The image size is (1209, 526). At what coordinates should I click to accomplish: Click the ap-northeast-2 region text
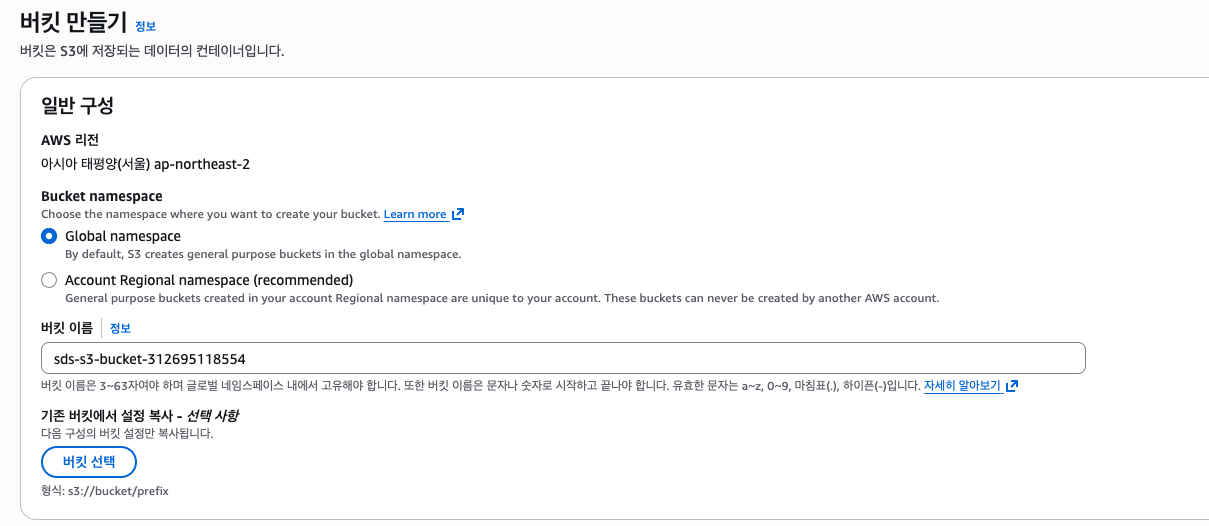pos(202,164)
